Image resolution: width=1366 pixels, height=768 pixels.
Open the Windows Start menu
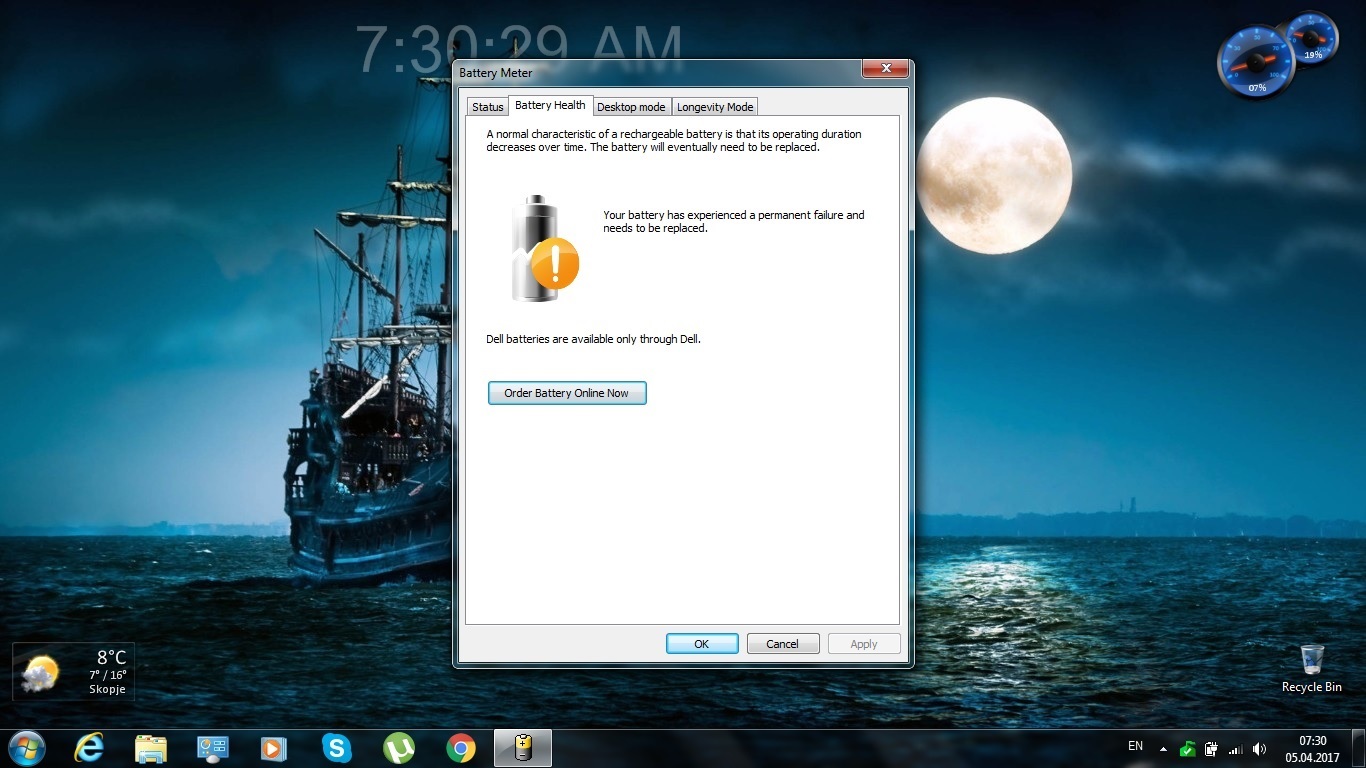pyautogui.click(x=26, y=748)
